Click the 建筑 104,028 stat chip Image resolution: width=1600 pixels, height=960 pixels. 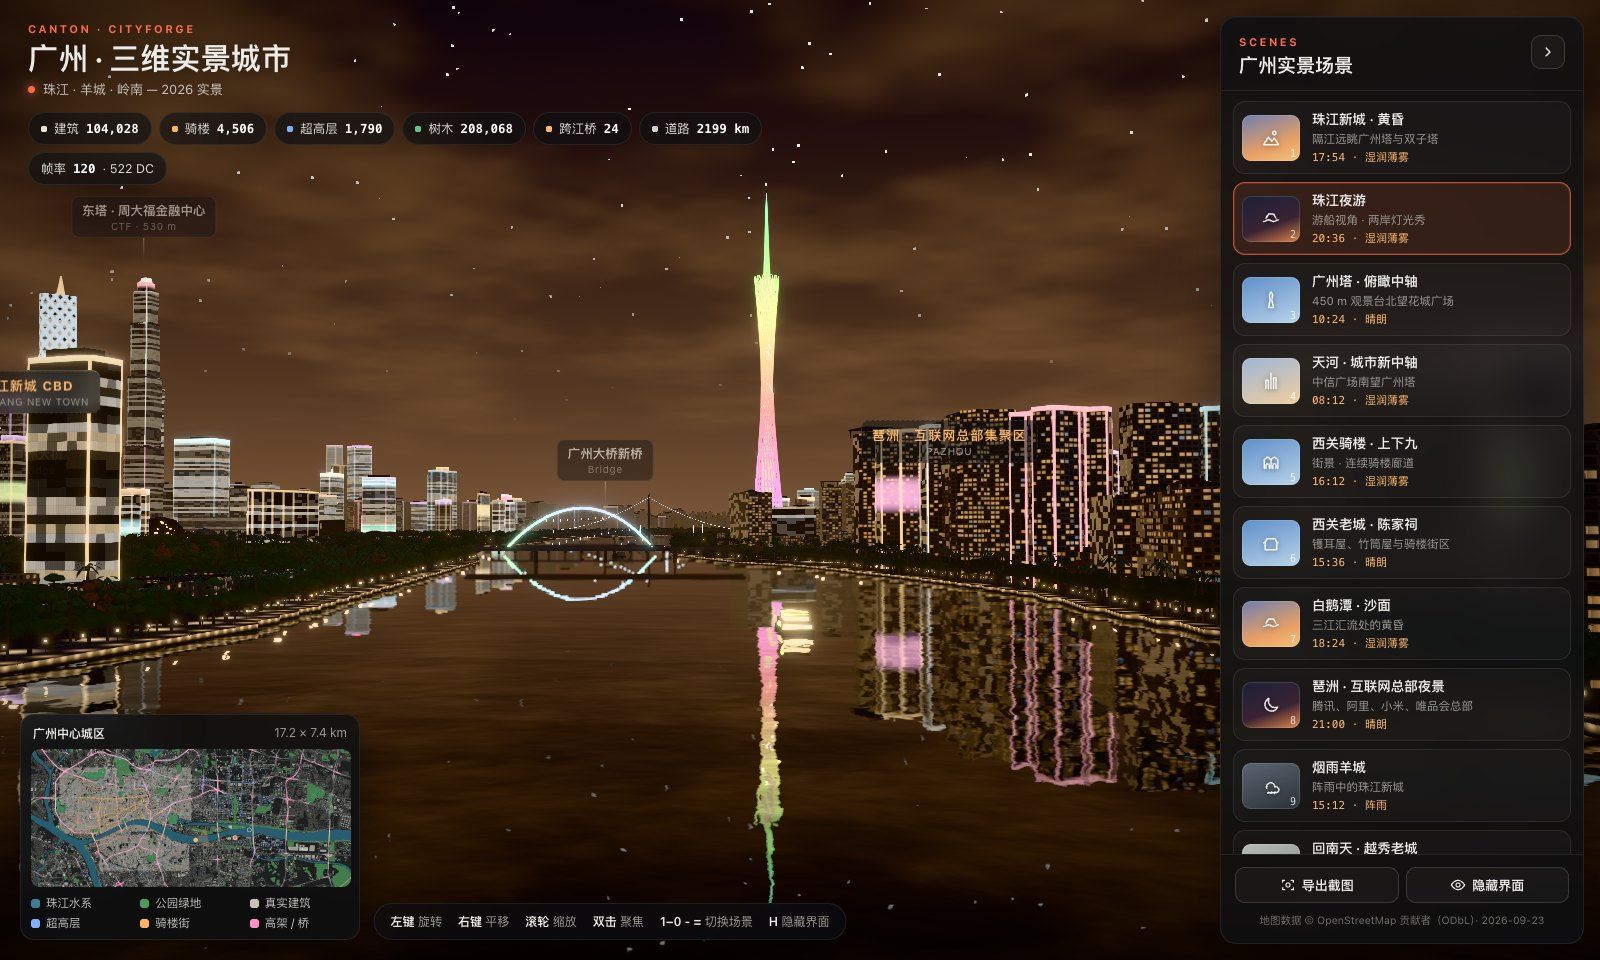(89, 128)
